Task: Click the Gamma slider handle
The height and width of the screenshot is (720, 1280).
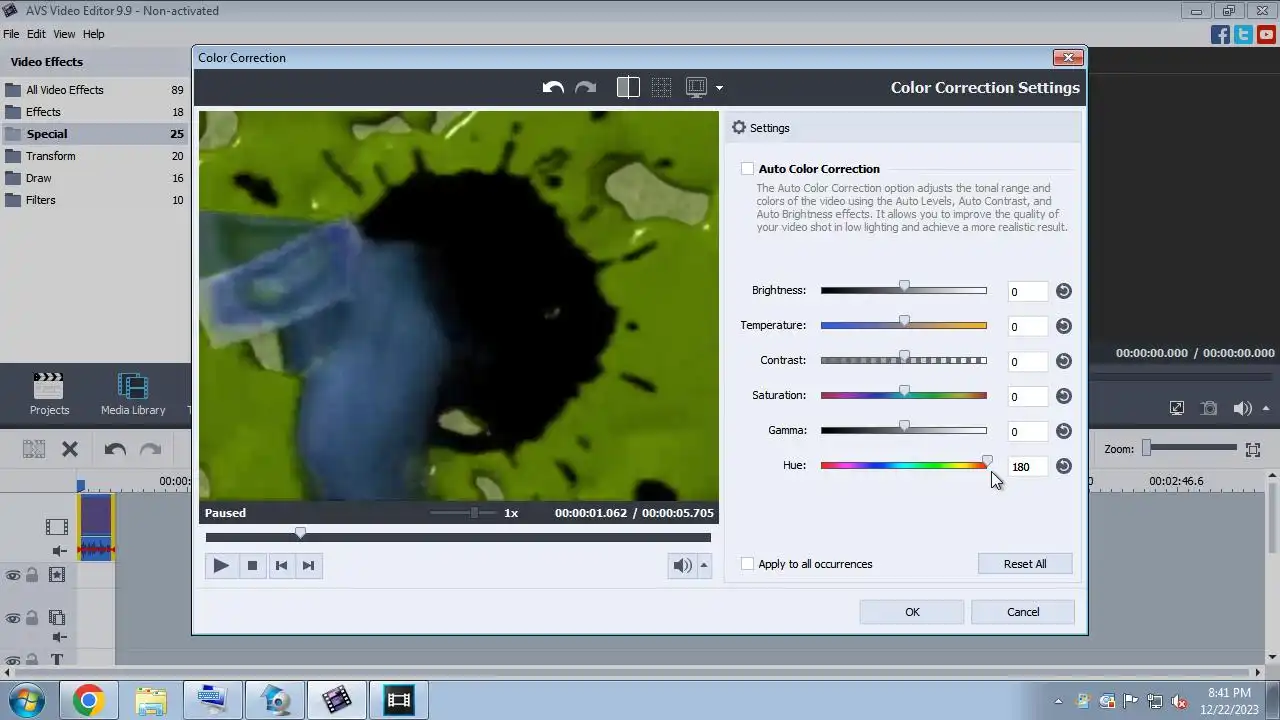Action: 904,427
